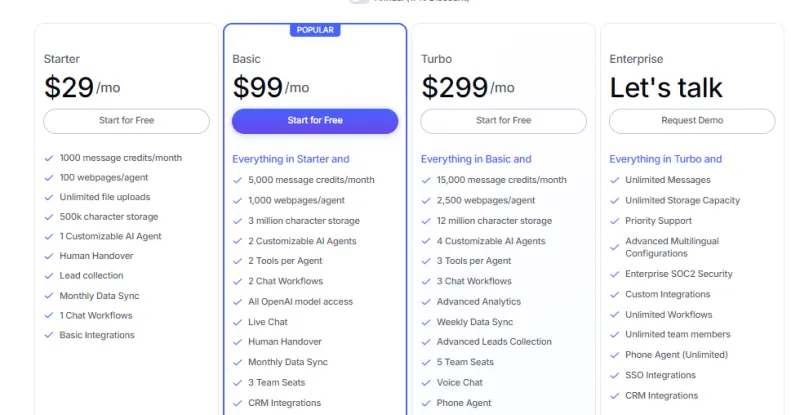Click checkmark next to Live Chat
Viewport: 800px width, 415px height.
[237, 322]
